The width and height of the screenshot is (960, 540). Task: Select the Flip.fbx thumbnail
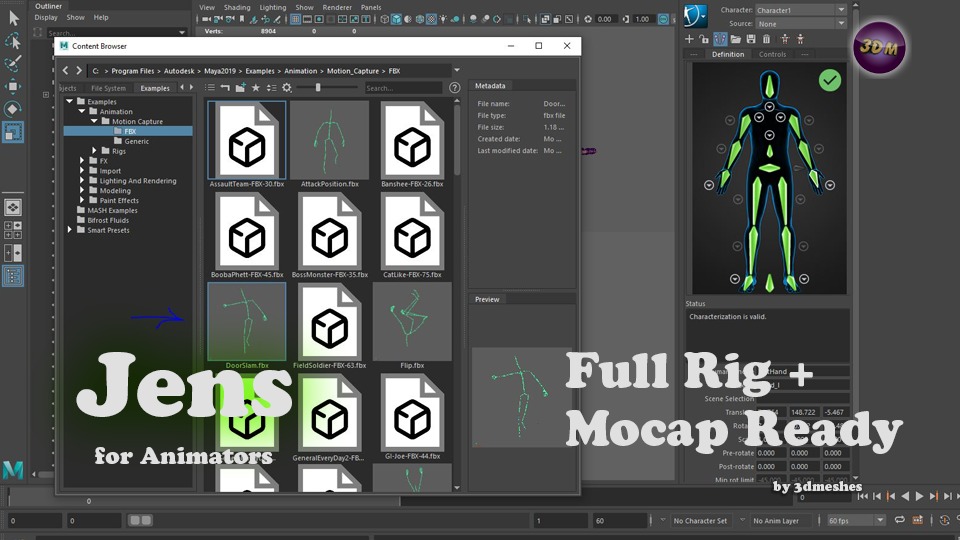pos(412,321)
